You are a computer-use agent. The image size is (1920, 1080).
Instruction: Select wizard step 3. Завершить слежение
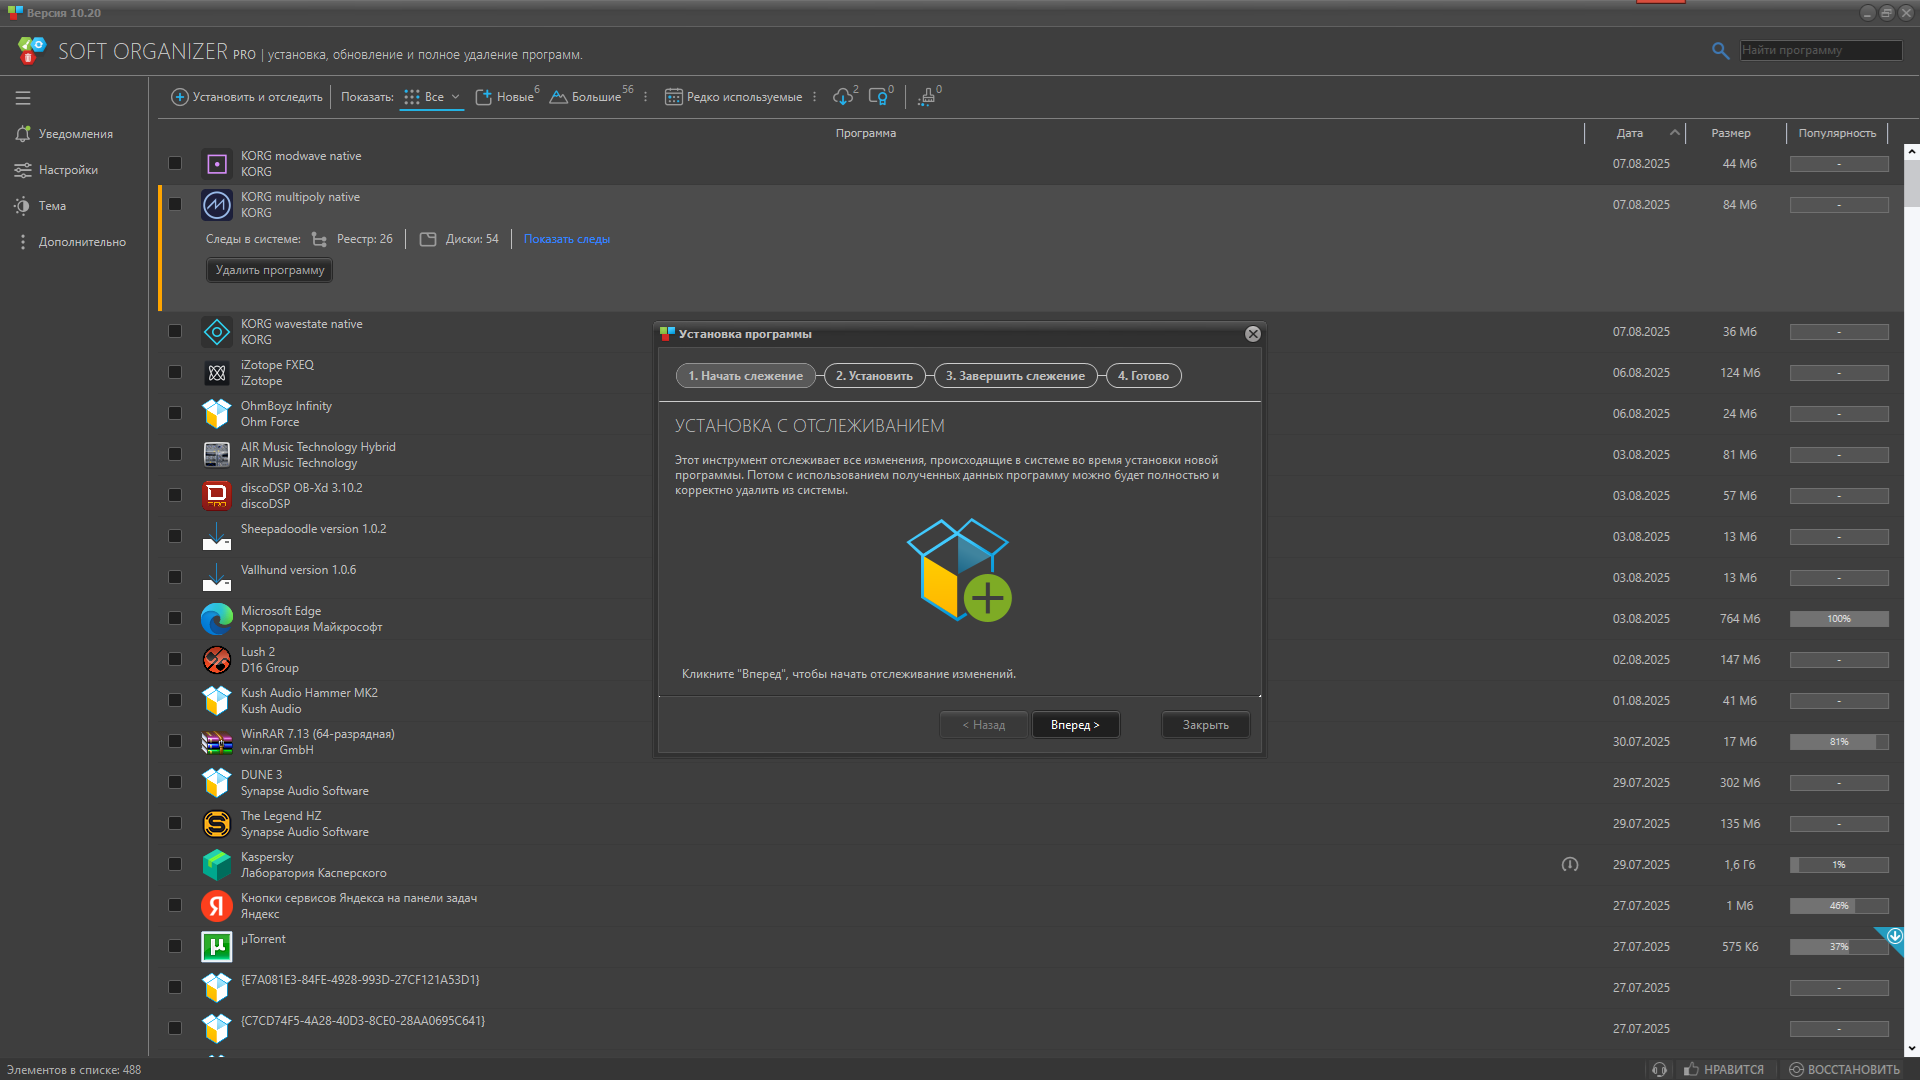[1015, 376]
